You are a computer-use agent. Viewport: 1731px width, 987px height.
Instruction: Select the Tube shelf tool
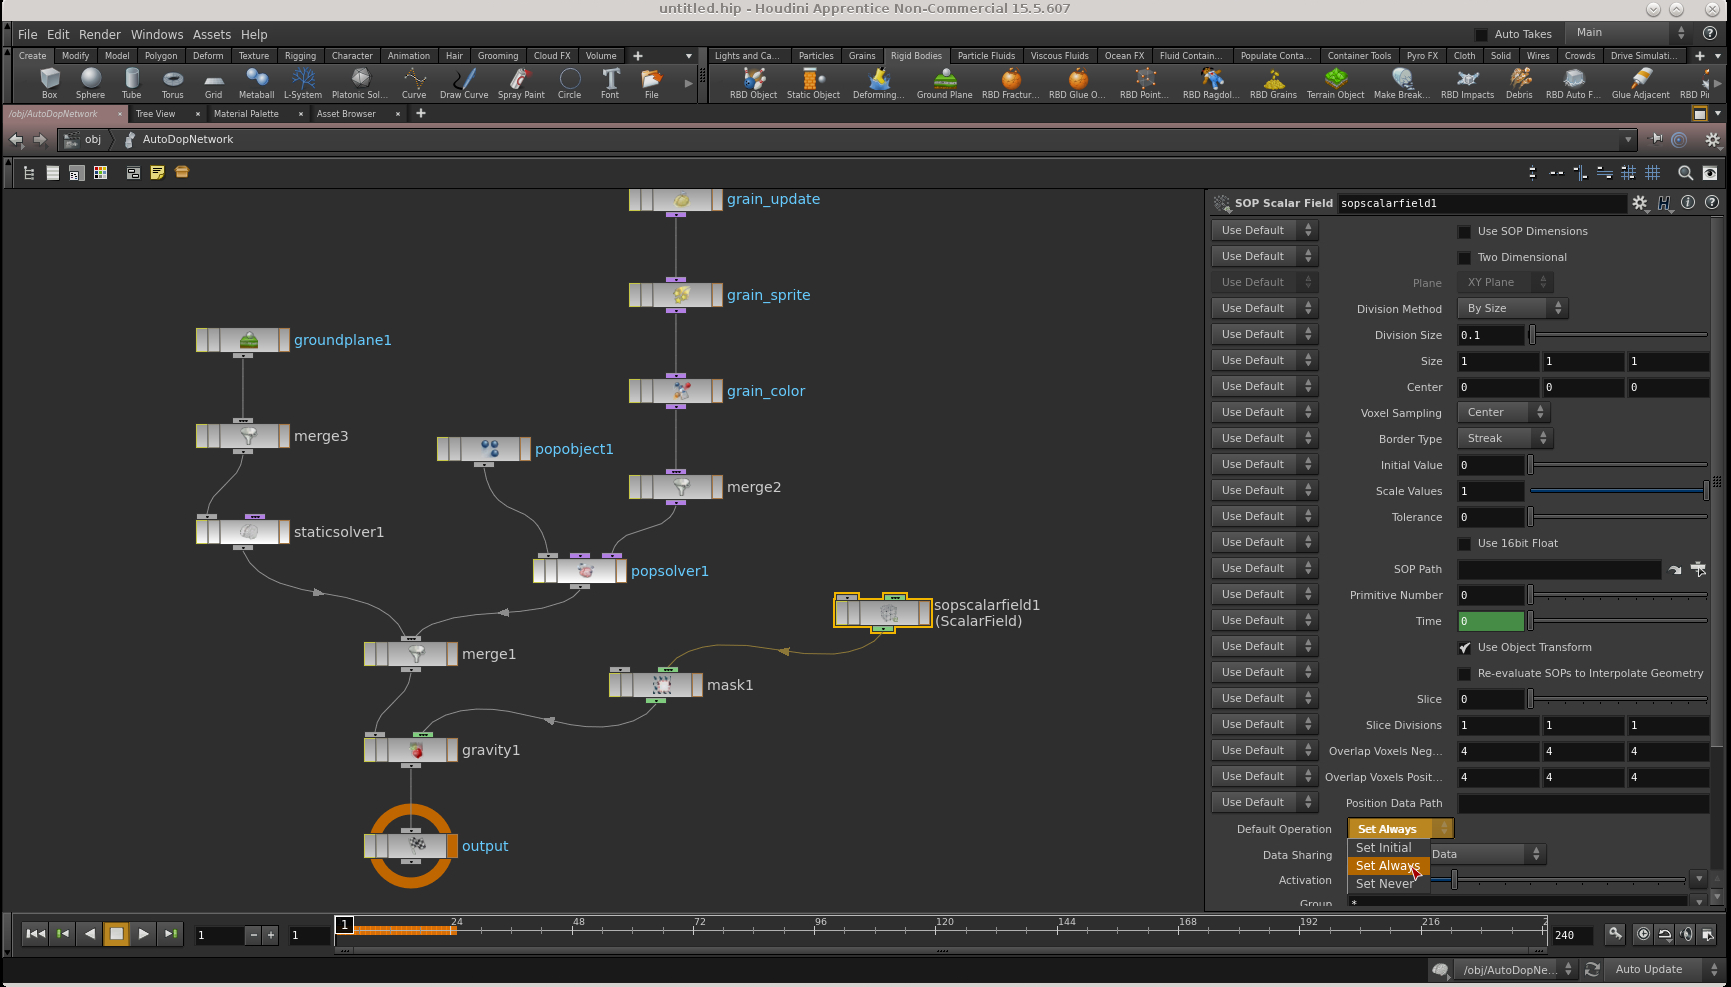[131, 83]
